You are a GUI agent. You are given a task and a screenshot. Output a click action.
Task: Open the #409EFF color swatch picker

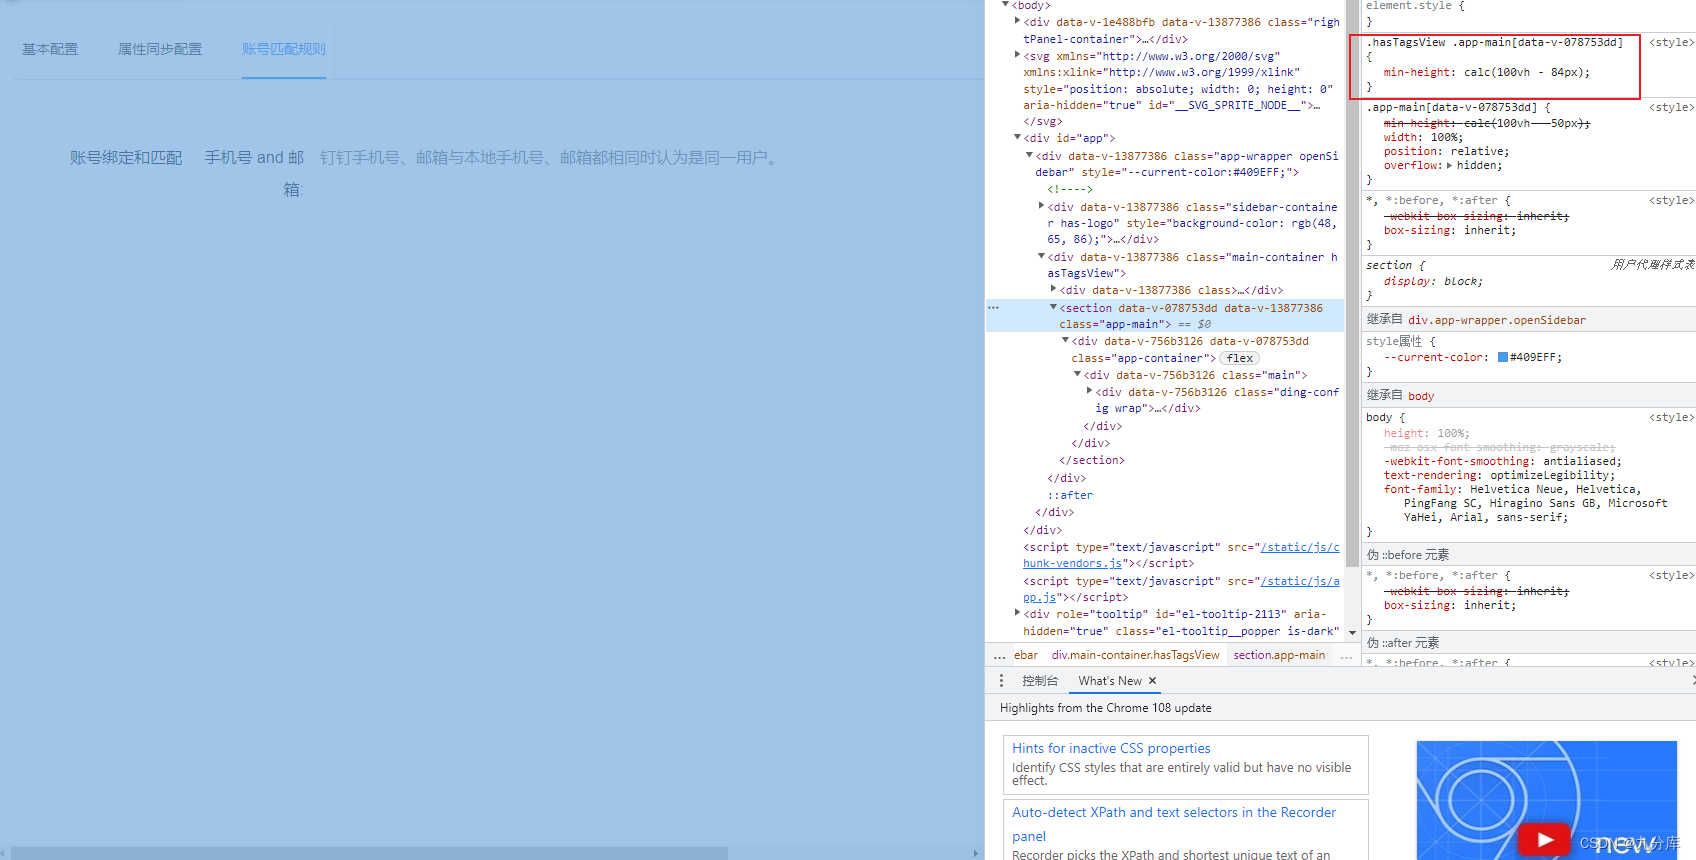click(1502, 357)
